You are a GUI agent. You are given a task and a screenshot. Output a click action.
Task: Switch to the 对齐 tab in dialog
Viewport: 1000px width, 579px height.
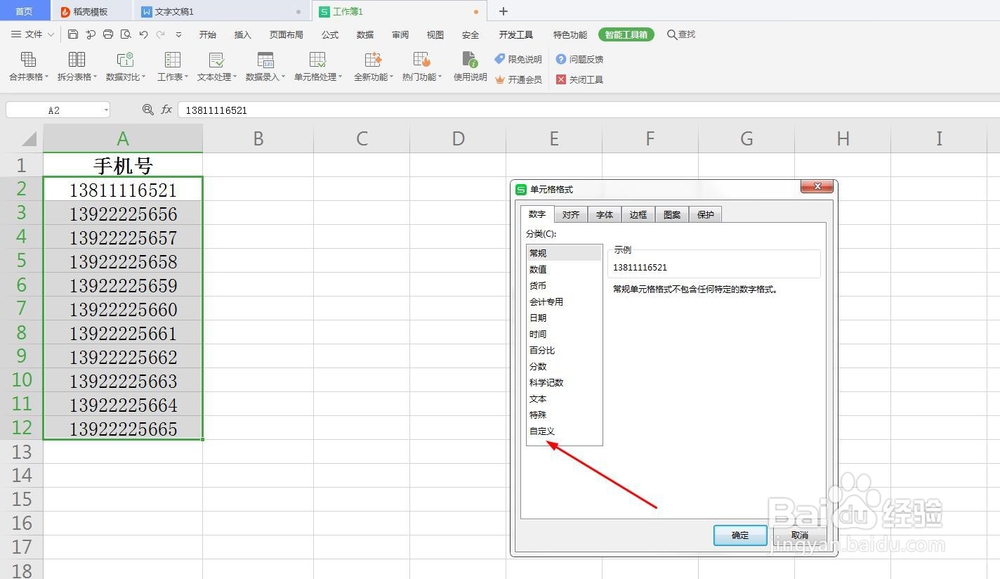click(571, 214)
